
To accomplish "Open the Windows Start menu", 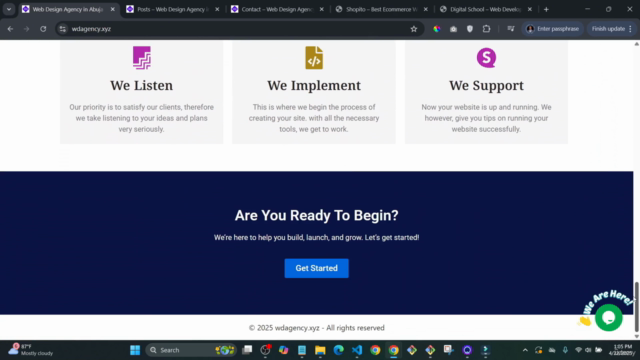I will tap(135, 350).
